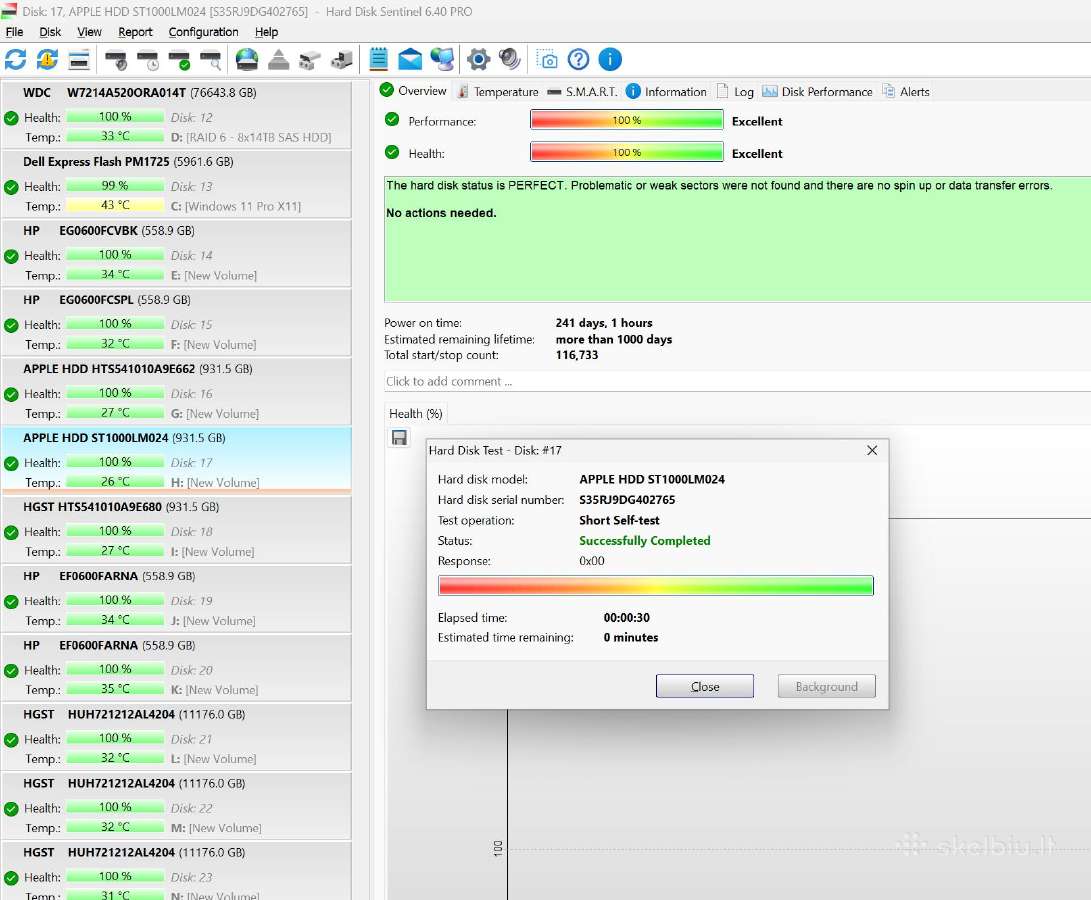
Task: Open the blue notepad report icon
Action: 379,60
